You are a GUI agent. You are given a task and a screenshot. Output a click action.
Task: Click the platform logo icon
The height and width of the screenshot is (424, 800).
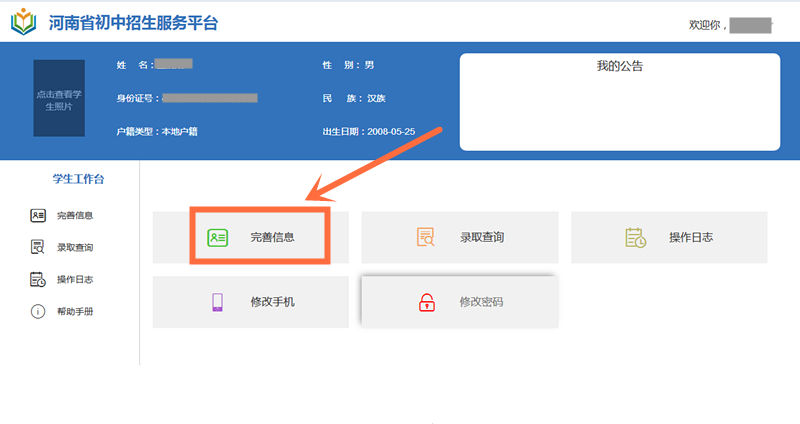point(24,22)
